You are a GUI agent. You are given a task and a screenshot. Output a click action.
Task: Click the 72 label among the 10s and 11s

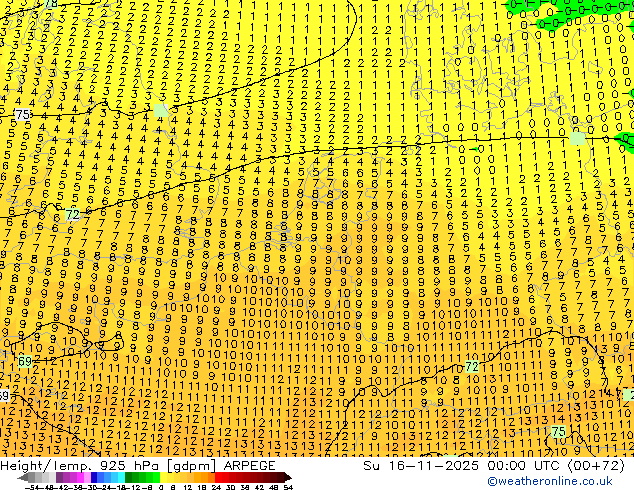472,367
